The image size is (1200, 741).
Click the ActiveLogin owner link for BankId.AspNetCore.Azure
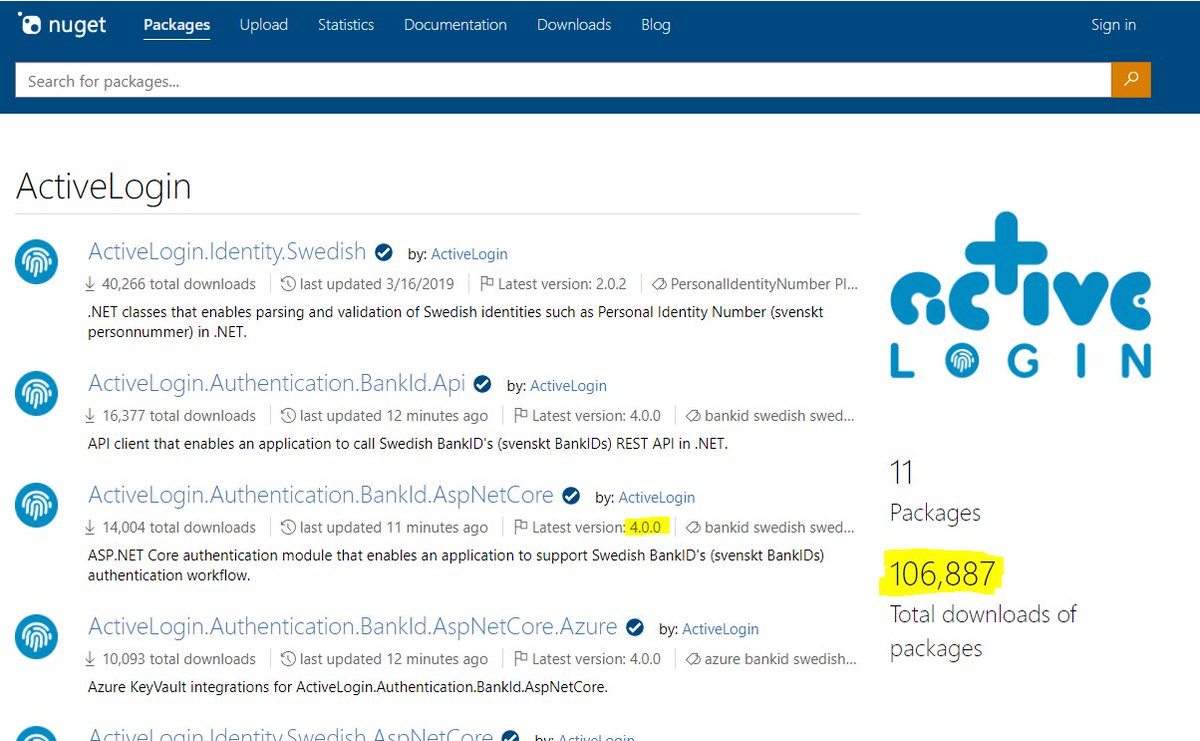point(720,630)
